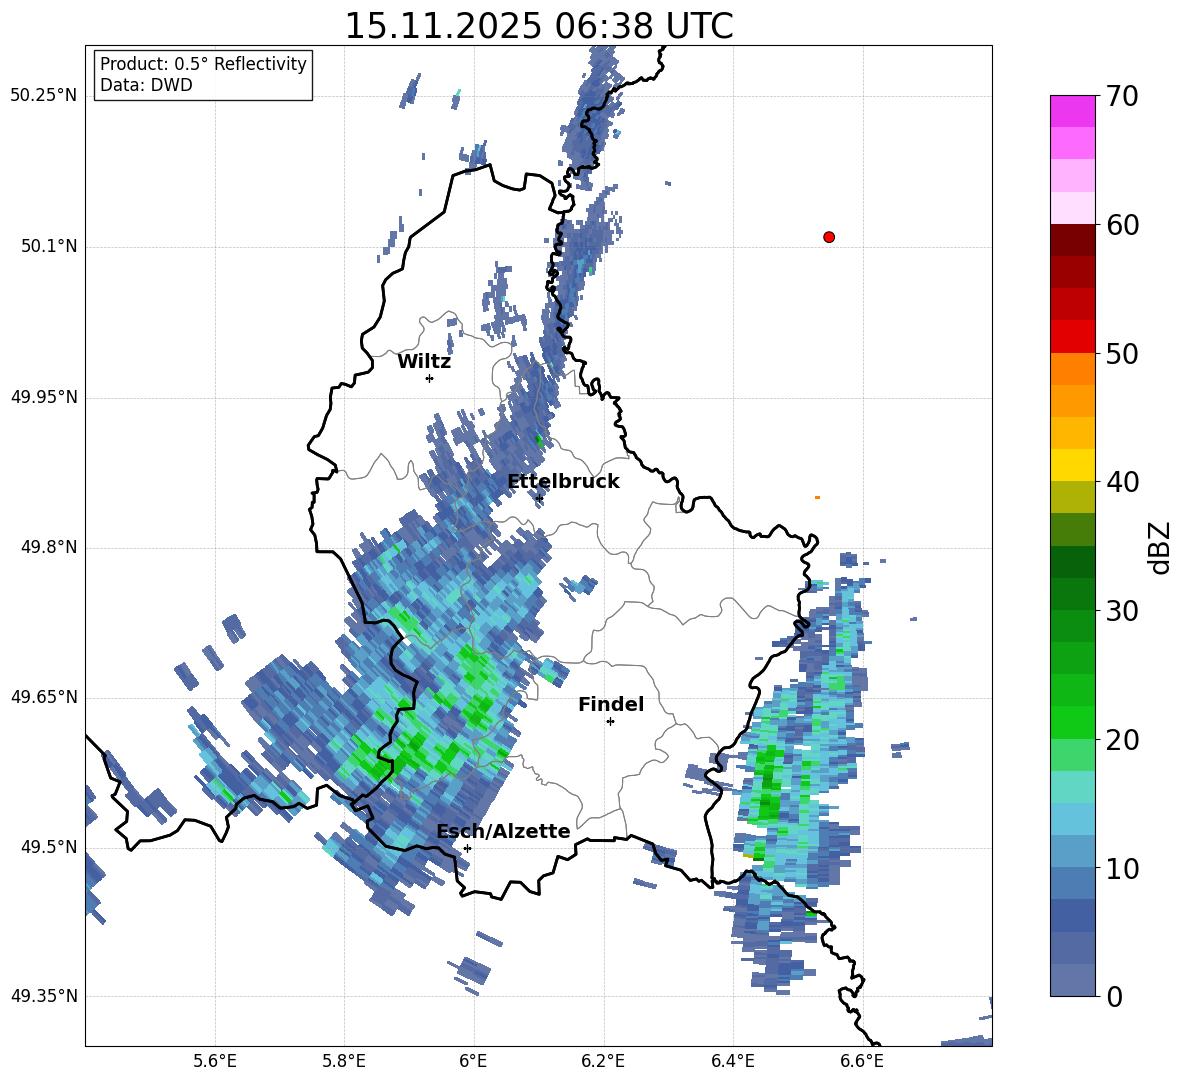The height and width of the screenshot is (1081, 1184).
Task: Click the Wiltz city label
Action: tap(424, 362)
